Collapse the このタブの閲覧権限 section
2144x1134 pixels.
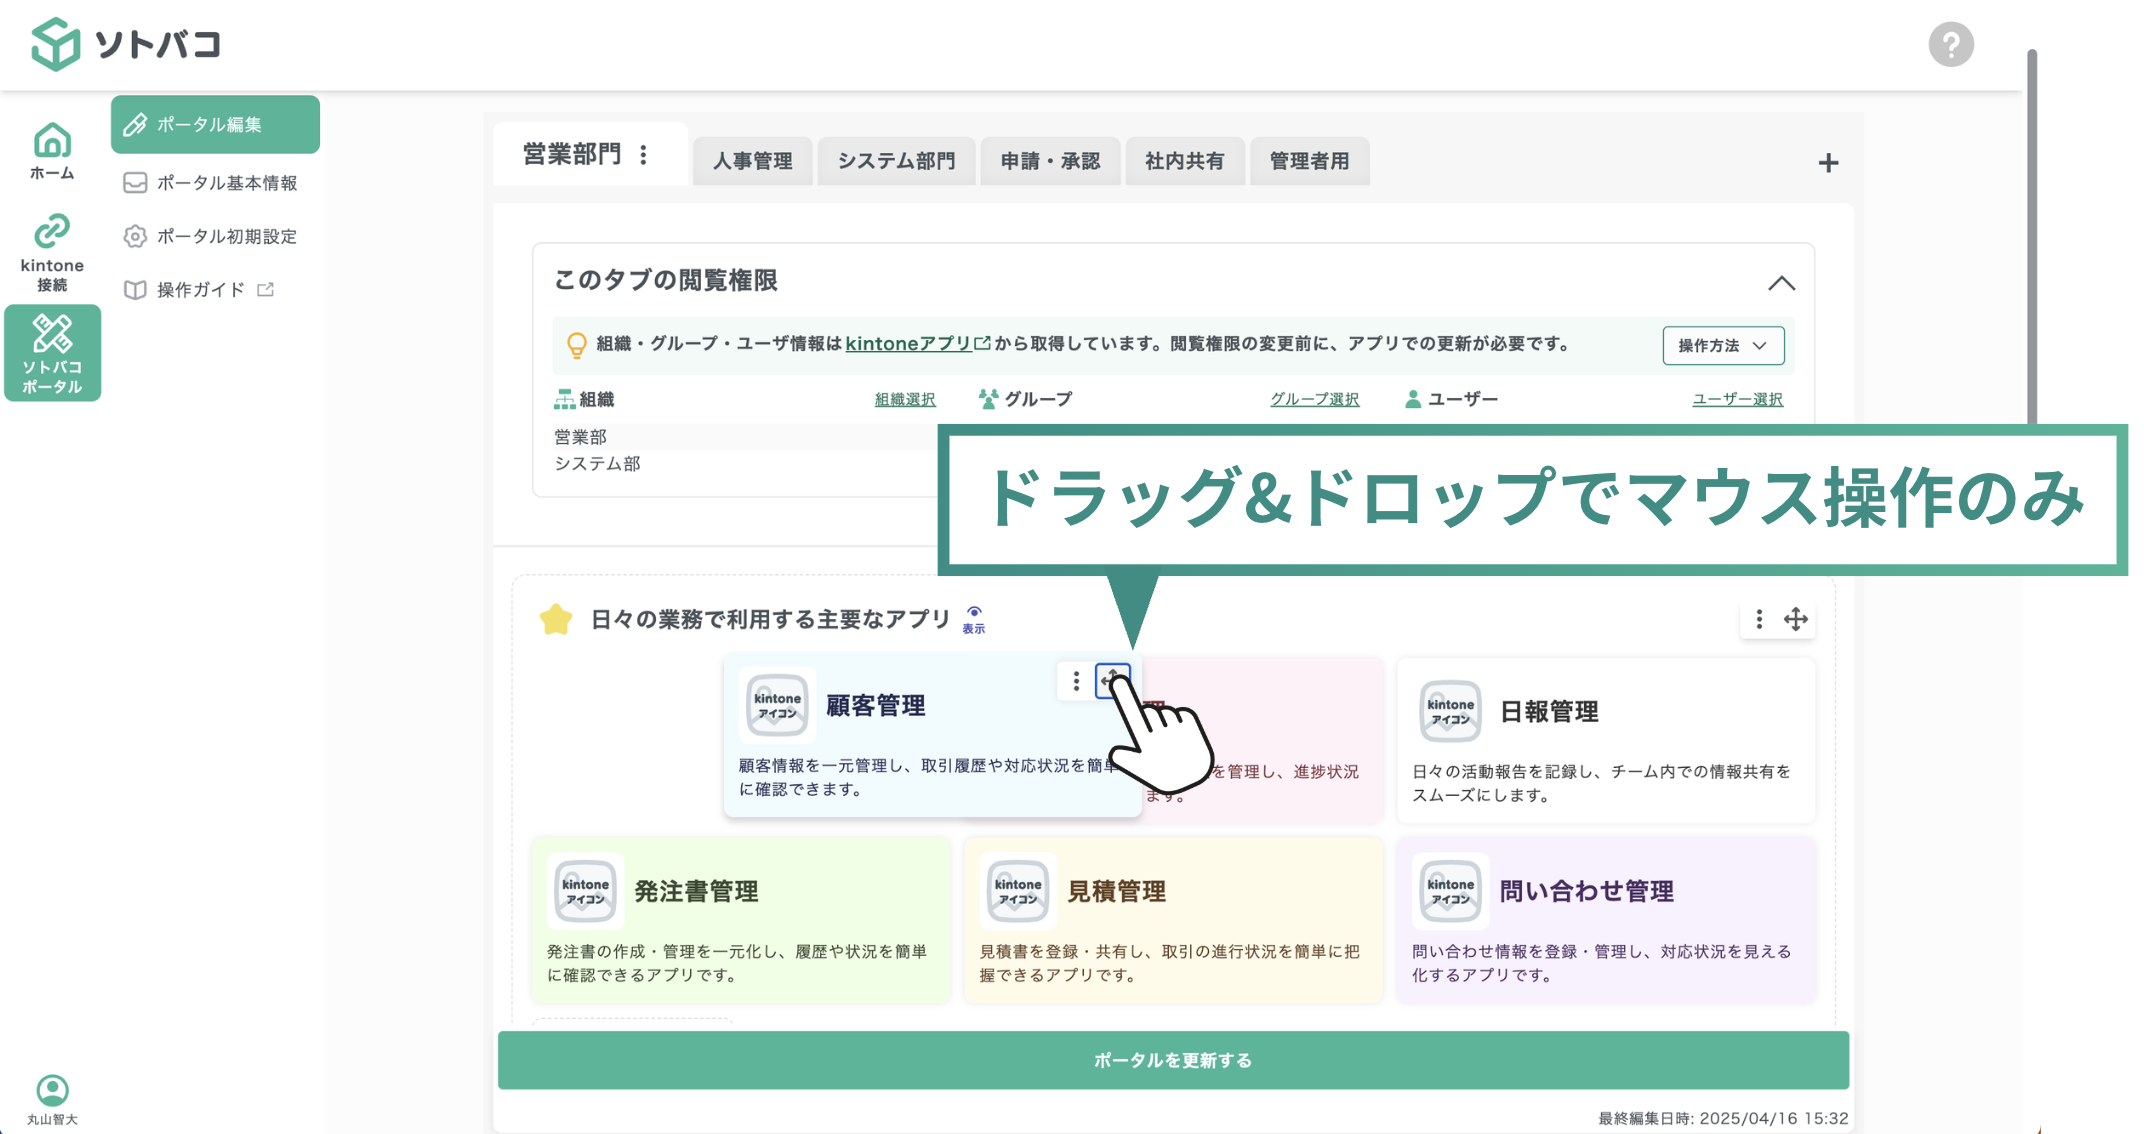pyautogui.click(x=1781, y=283)
